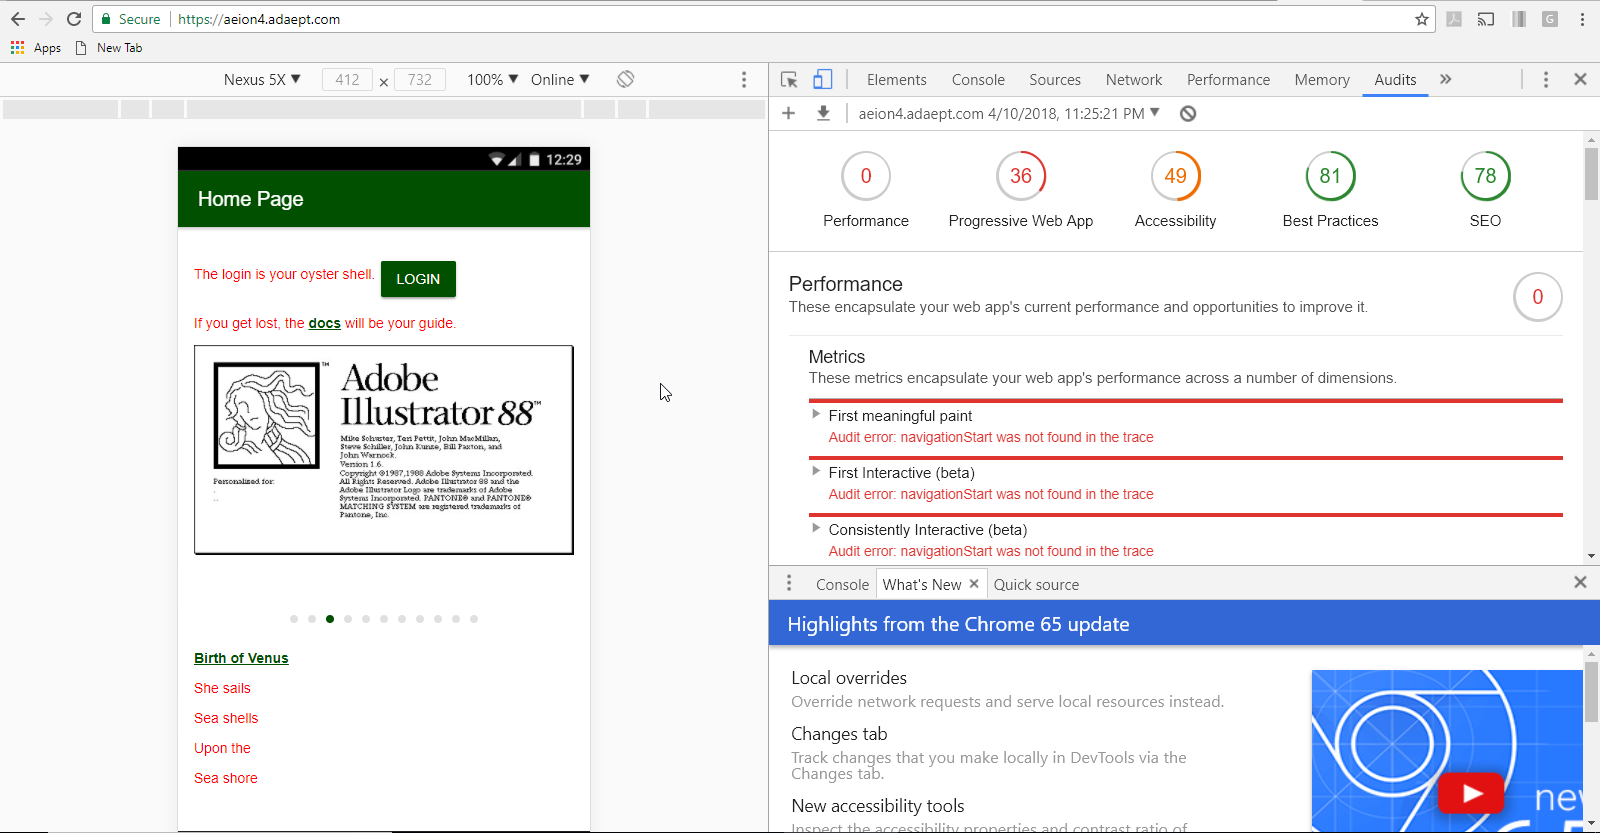Image resolution: width=1600 pixels, height=833 pixels.
Task: Switch to the Elements tab
Action: (896, 80)
